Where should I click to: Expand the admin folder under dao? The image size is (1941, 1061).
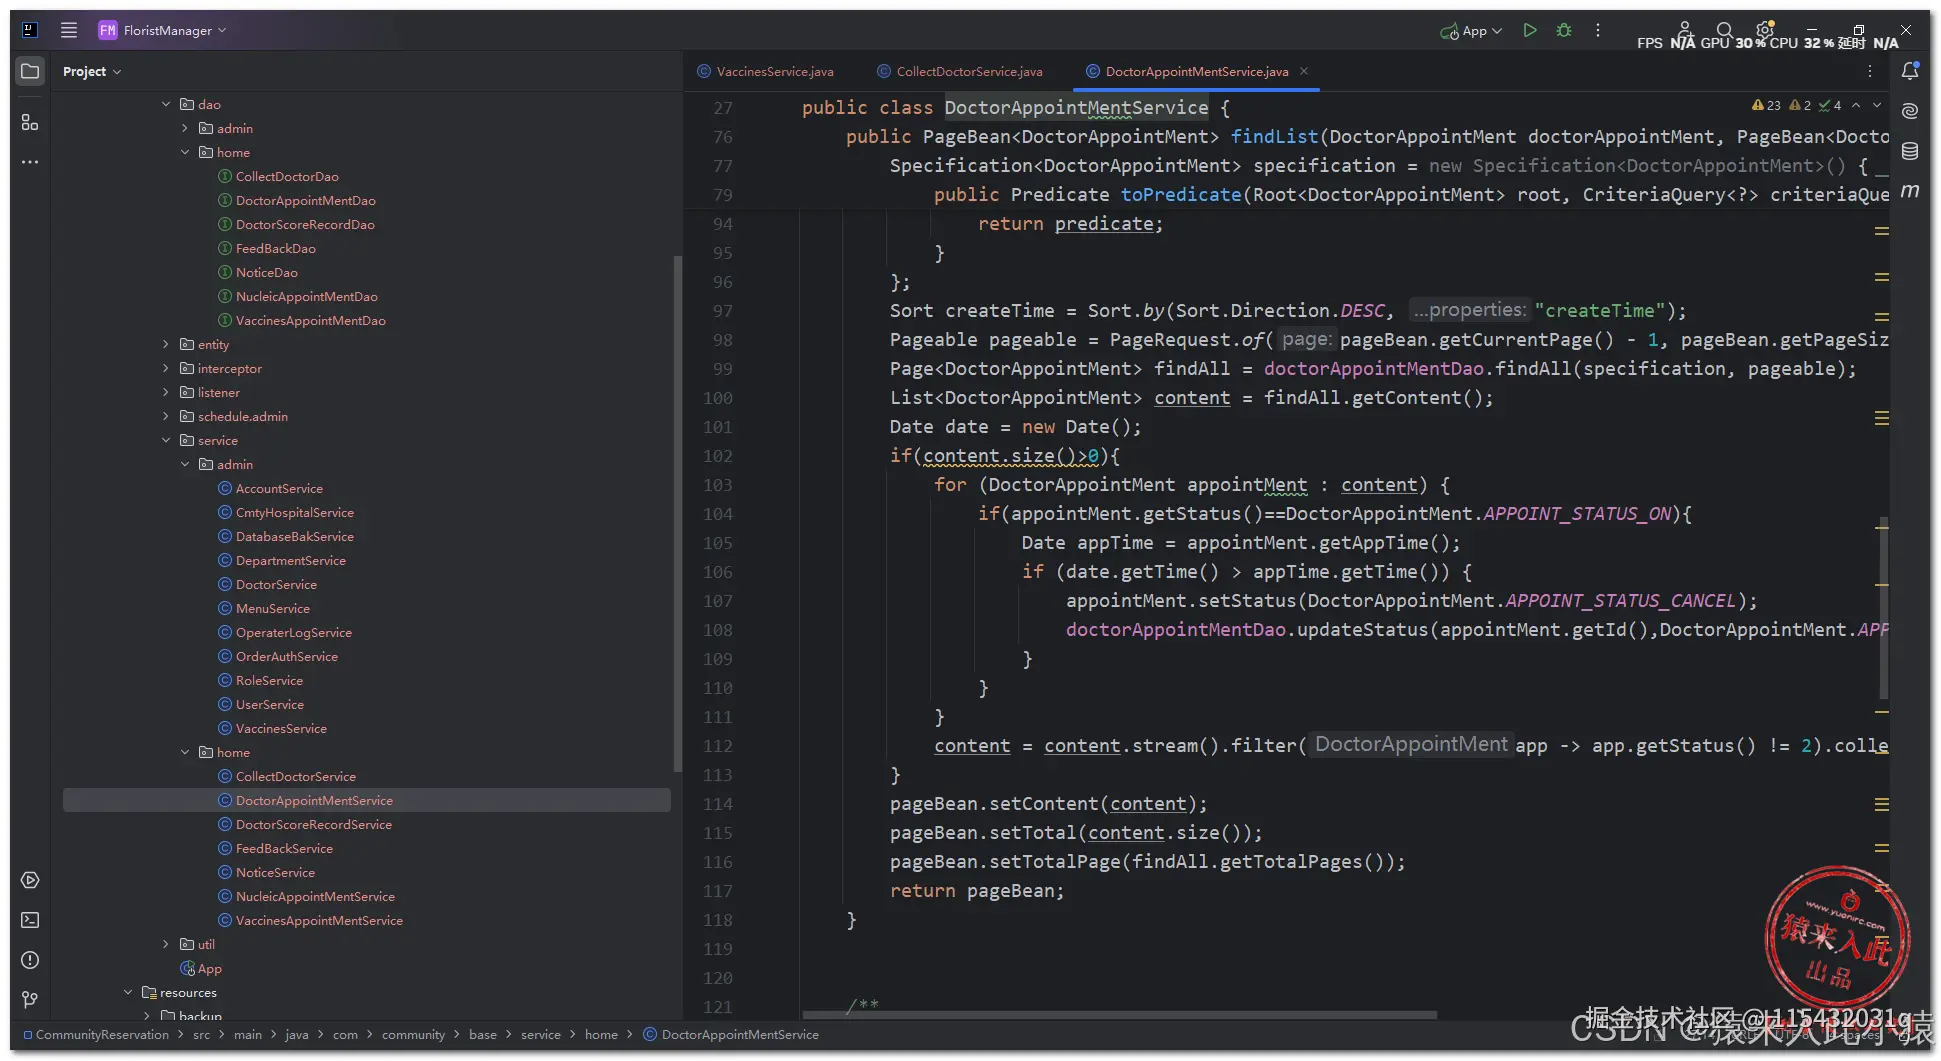(x=185, y=128)
